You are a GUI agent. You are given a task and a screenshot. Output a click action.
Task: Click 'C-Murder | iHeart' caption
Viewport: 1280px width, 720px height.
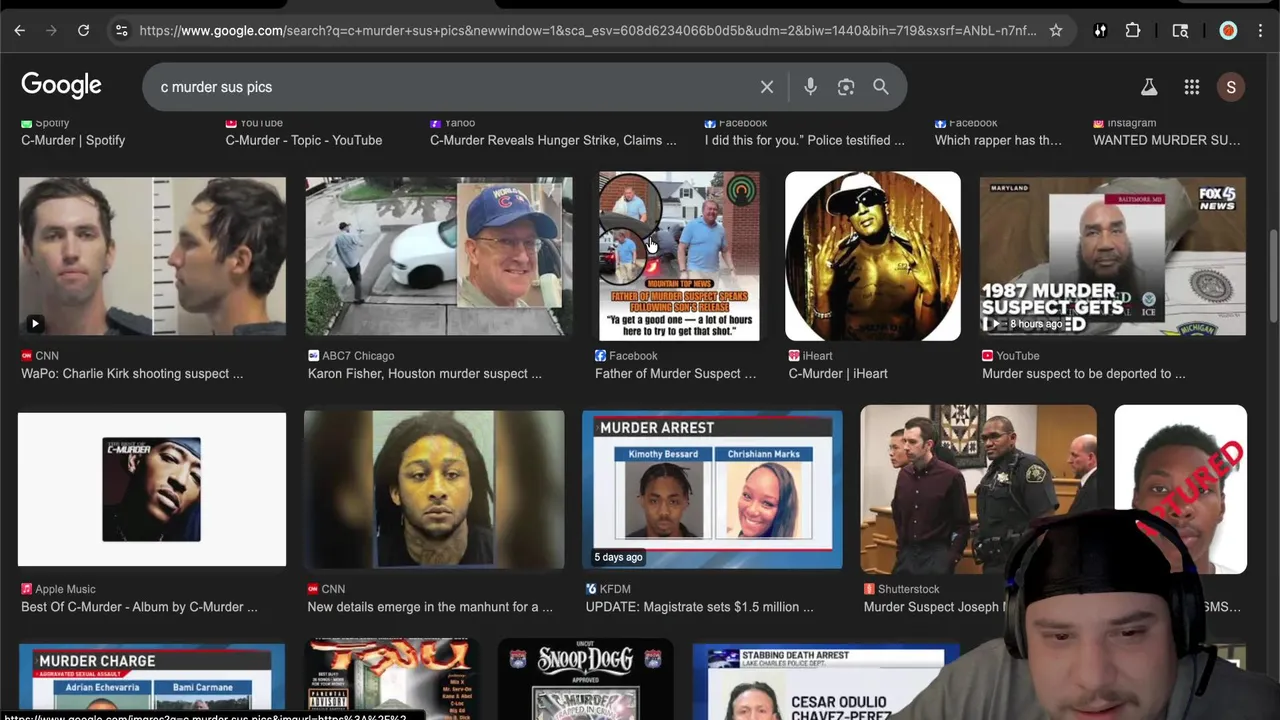click(x=838, y=373)
